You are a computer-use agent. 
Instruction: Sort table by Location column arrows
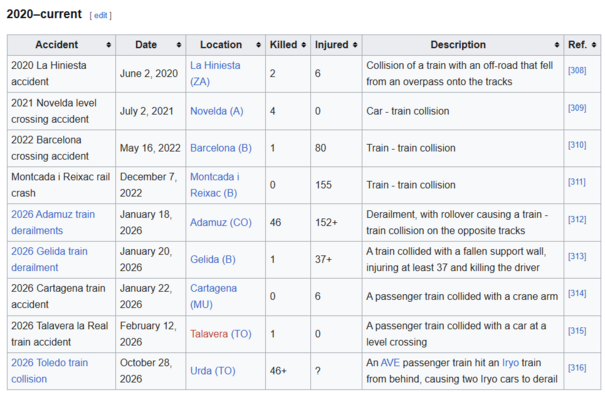click(258, 45)
